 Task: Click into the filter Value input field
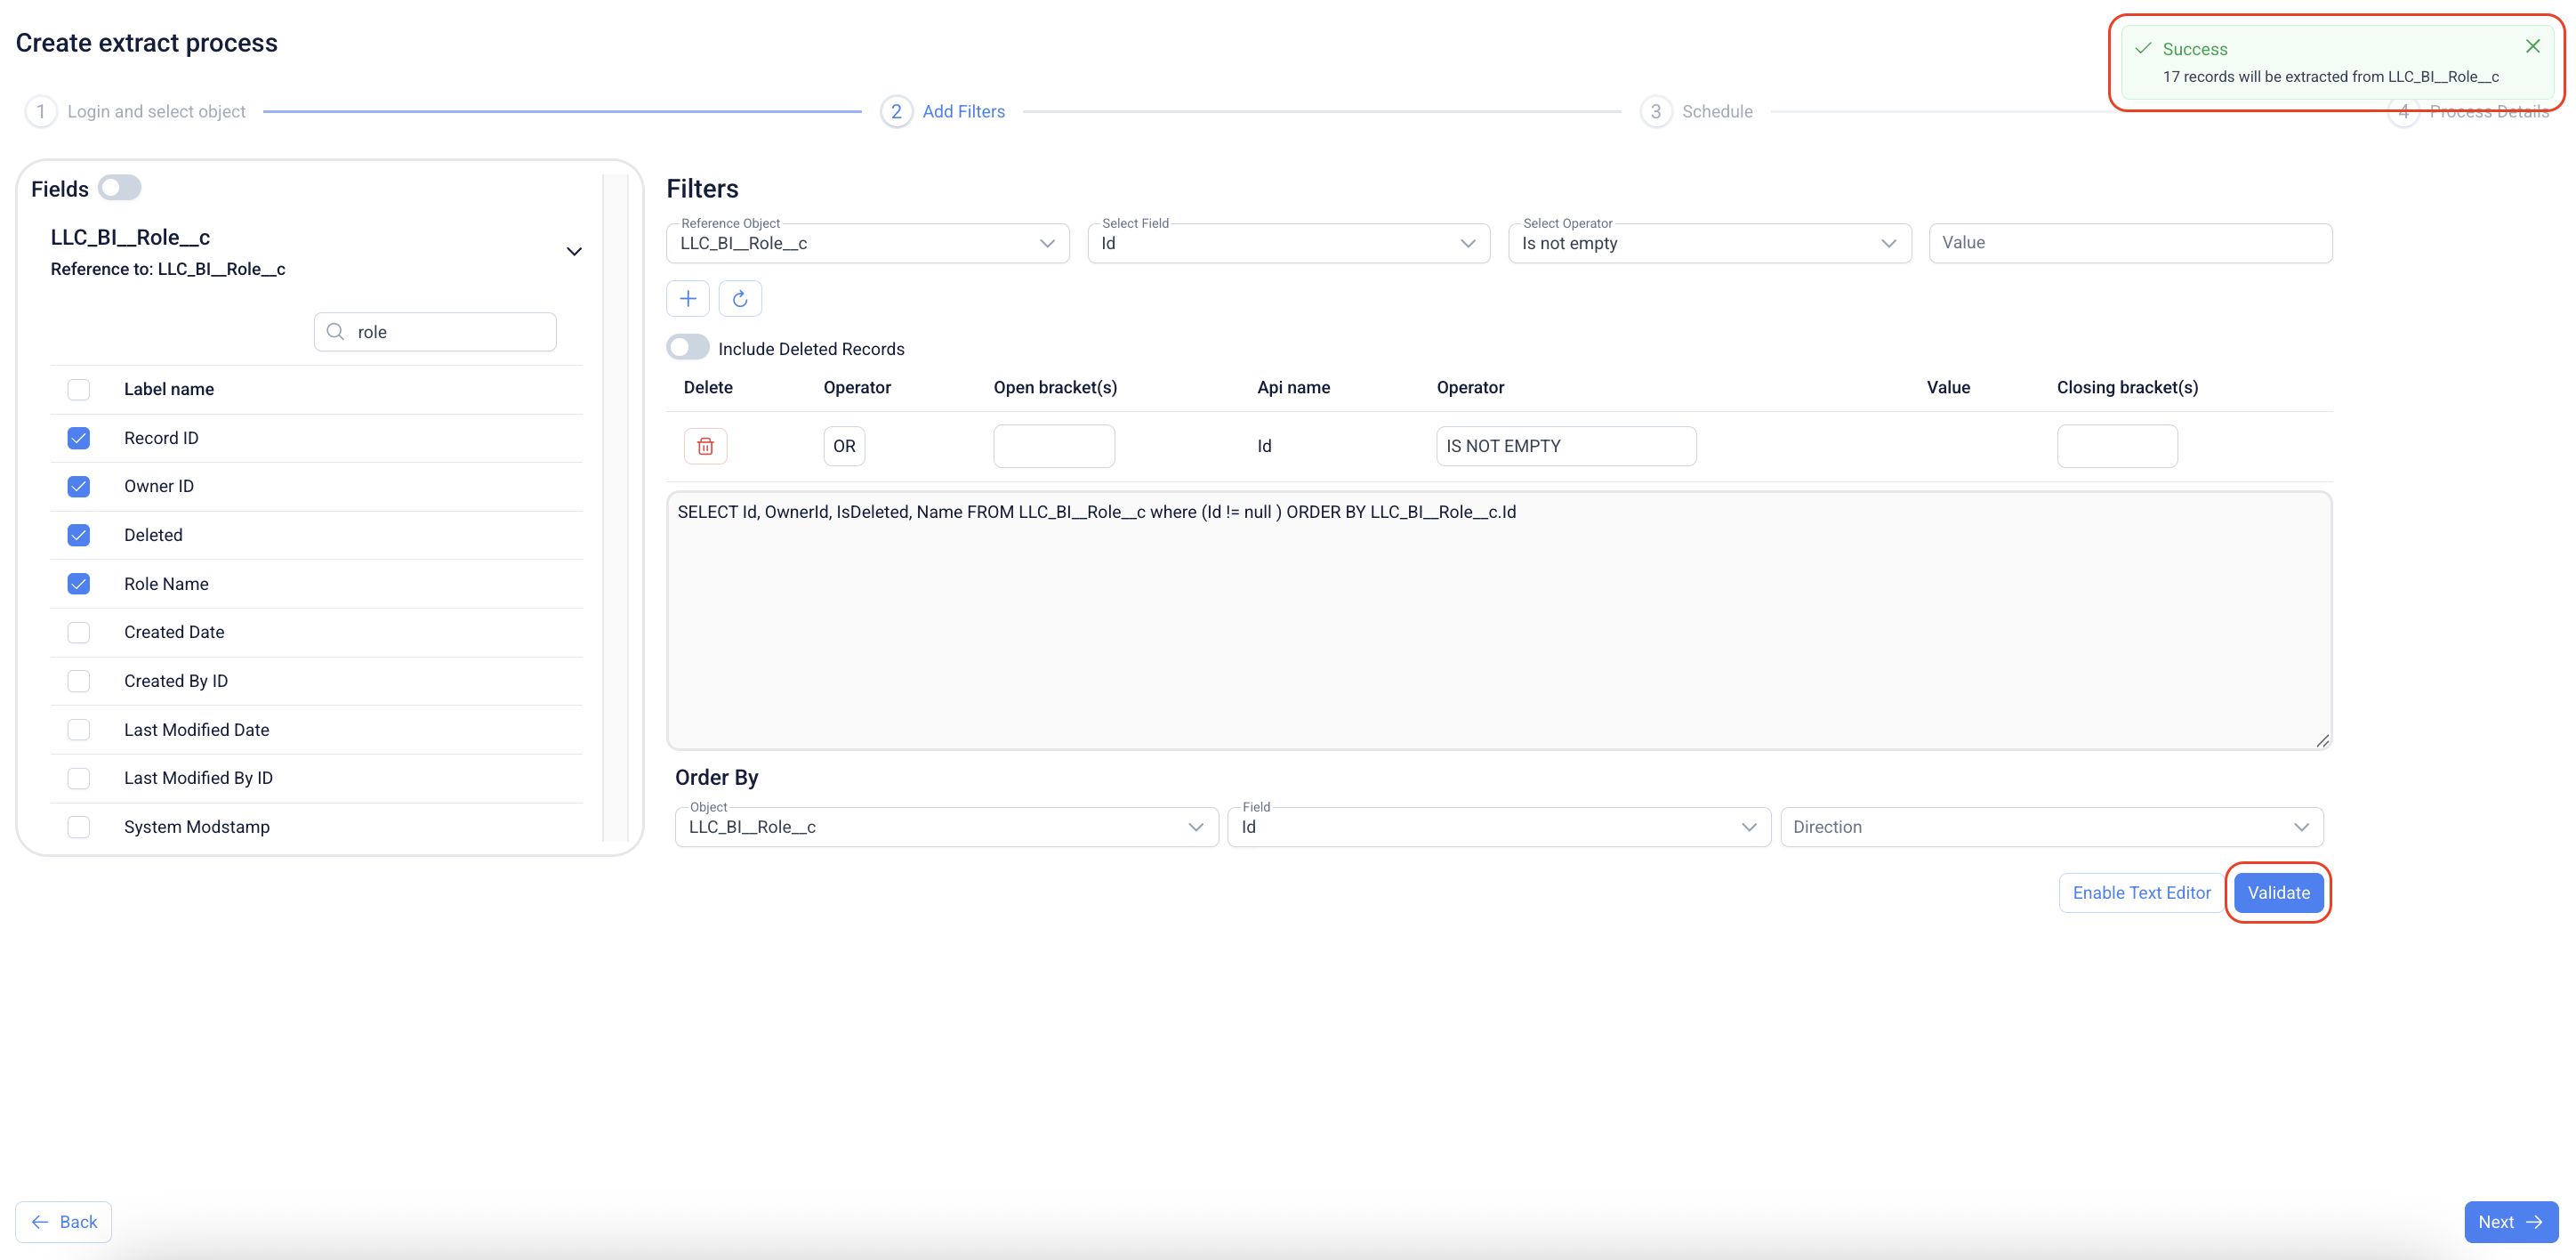(x=2130, y=243)
